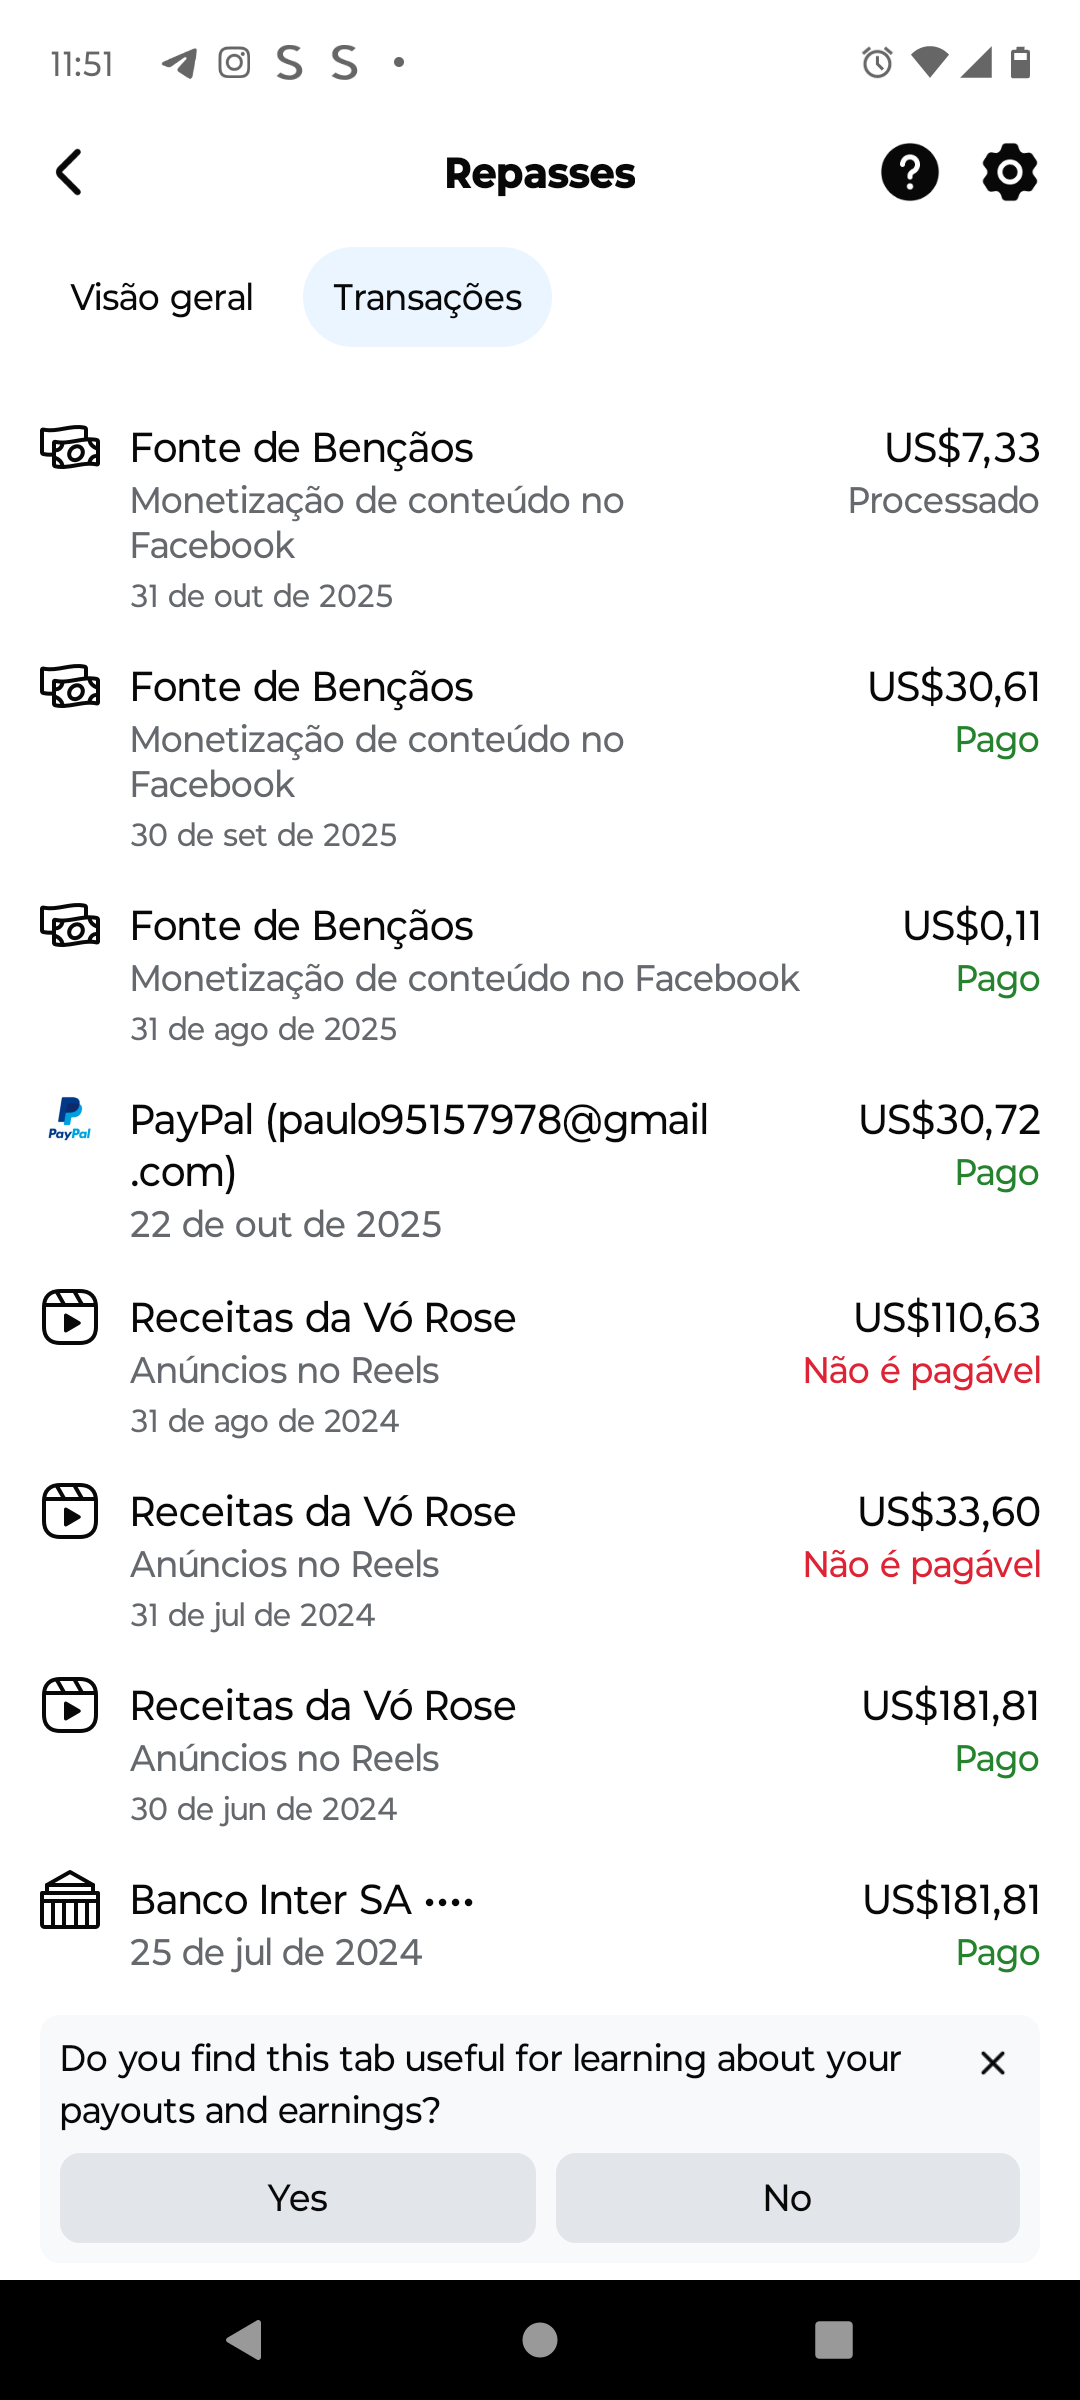
Task: Answer No to the survey
Action: (787, 2198)
